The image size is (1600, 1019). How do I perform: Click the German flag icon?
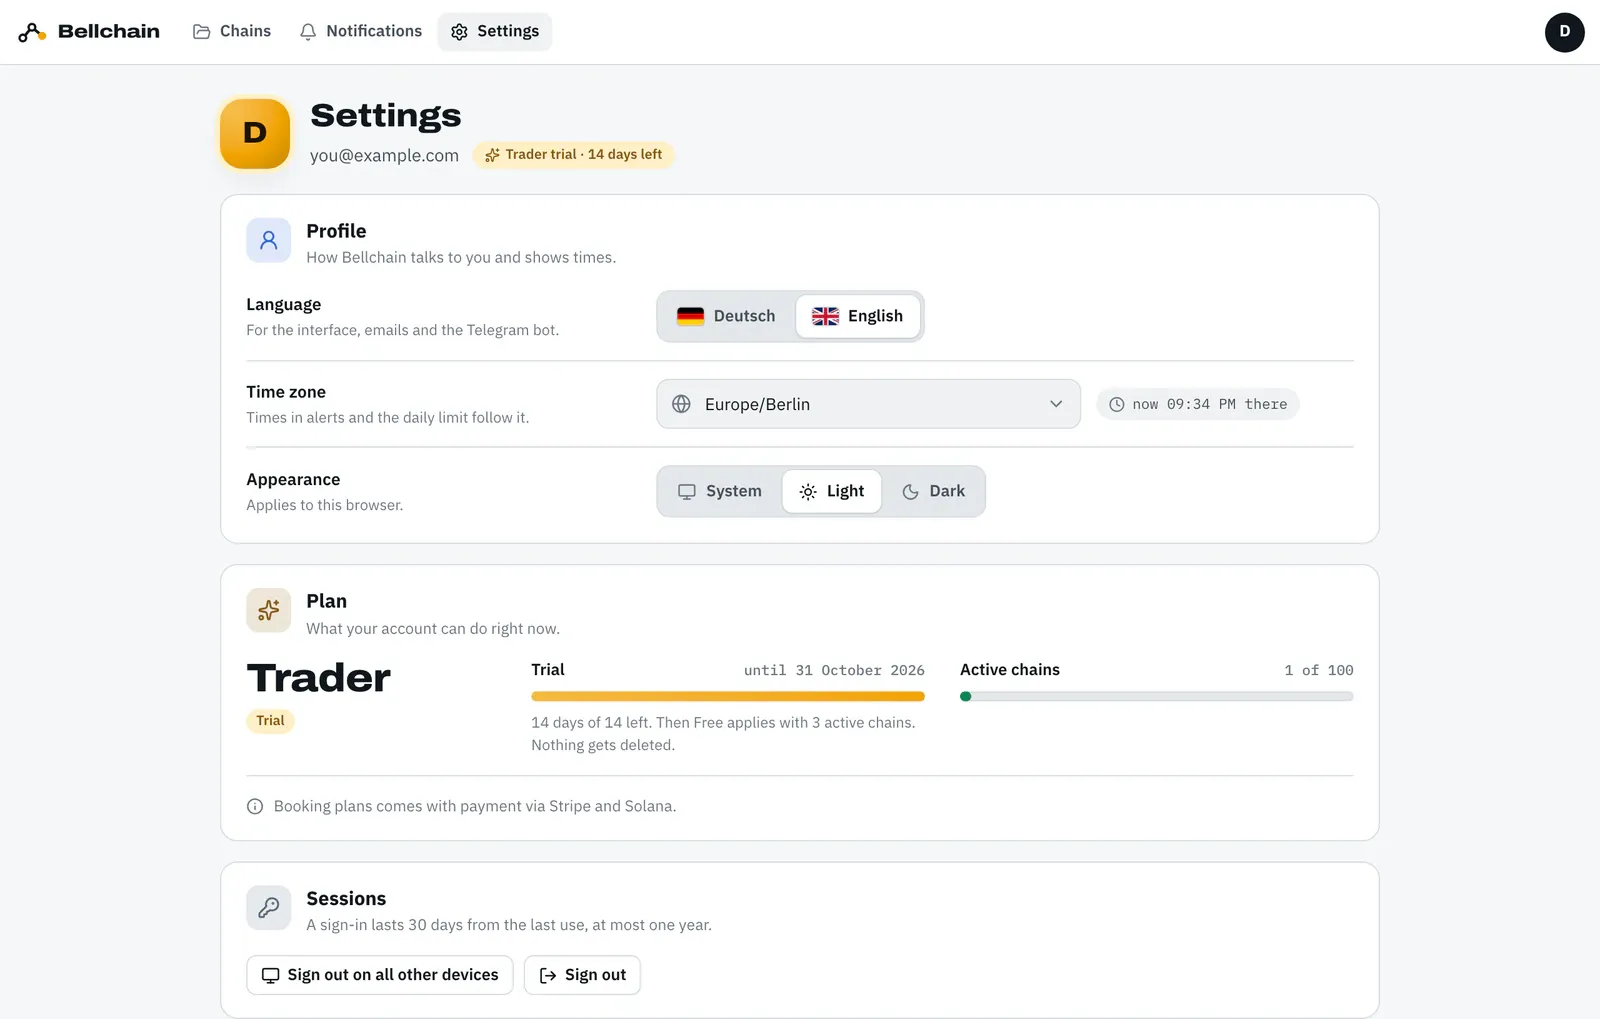(x=690, y=316)
